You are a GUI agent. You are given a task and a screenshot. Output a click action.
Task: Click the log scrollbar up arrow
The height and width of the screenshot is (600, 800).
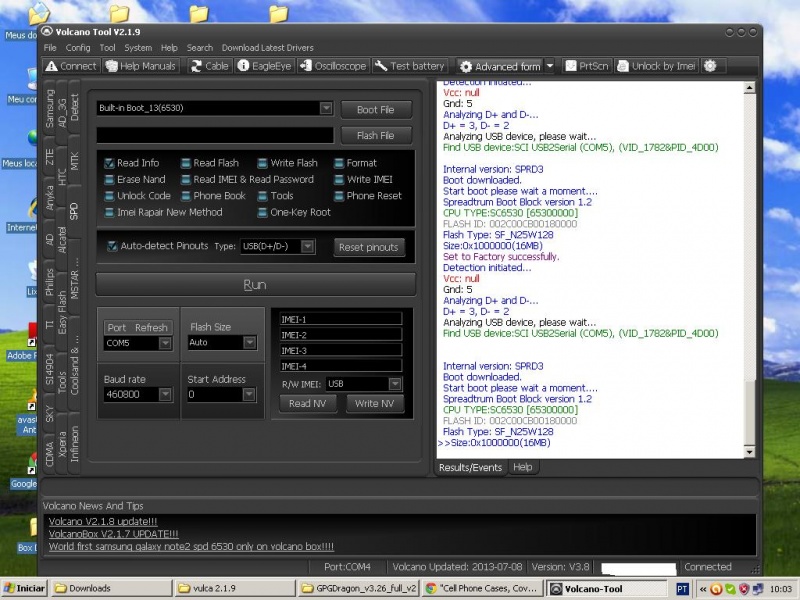pos(749,88)
